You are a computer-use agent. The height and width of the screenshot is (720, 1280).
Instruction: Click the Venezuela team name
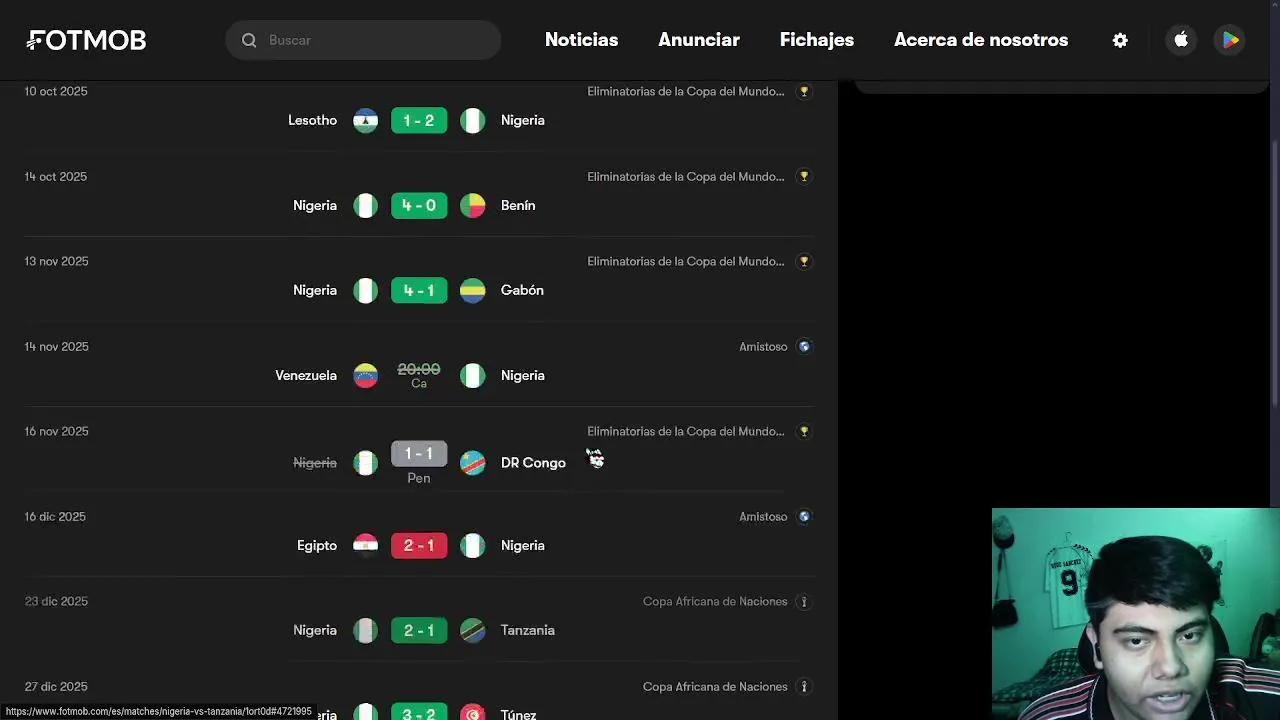306,375
